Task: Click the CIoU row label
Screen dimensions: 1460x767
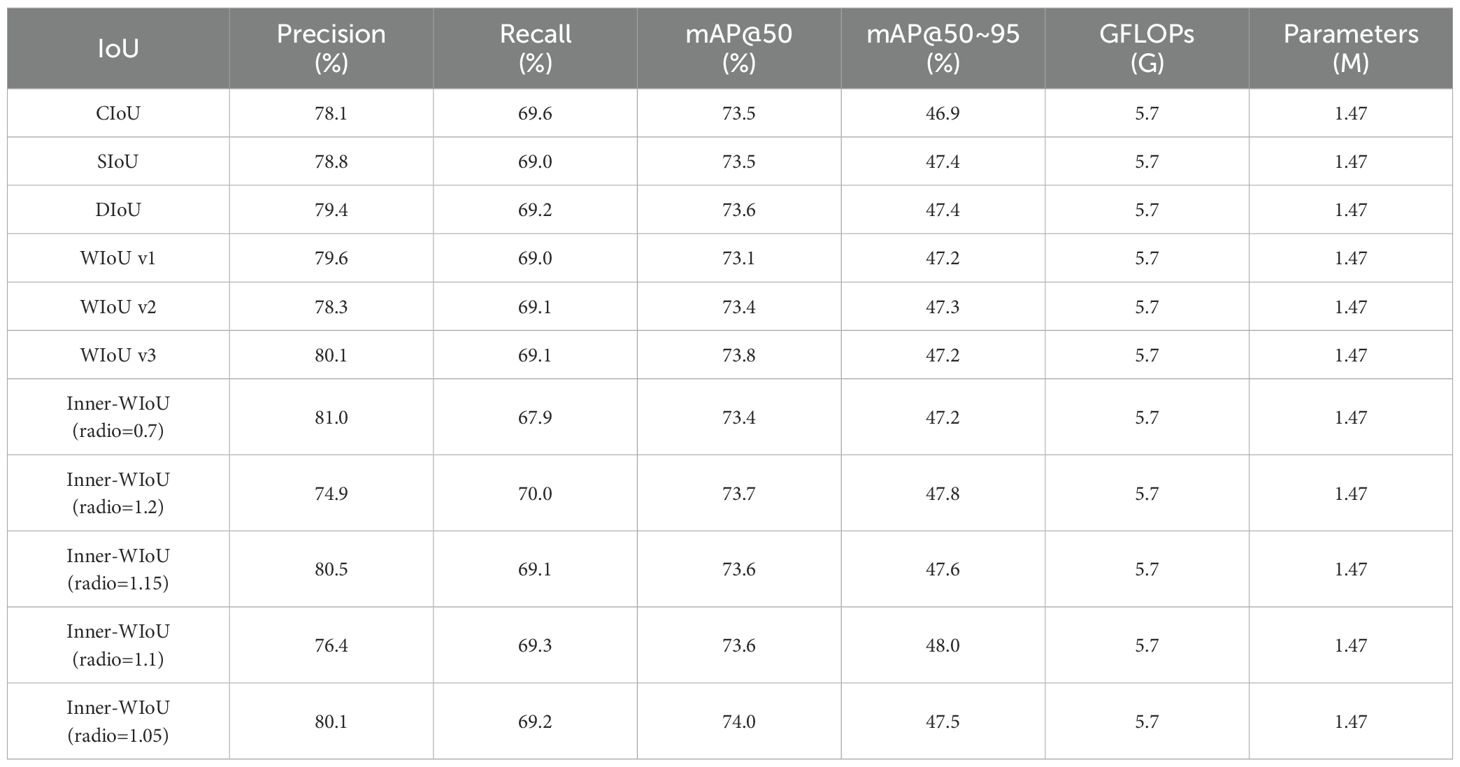Action: (x=118, y=114)
